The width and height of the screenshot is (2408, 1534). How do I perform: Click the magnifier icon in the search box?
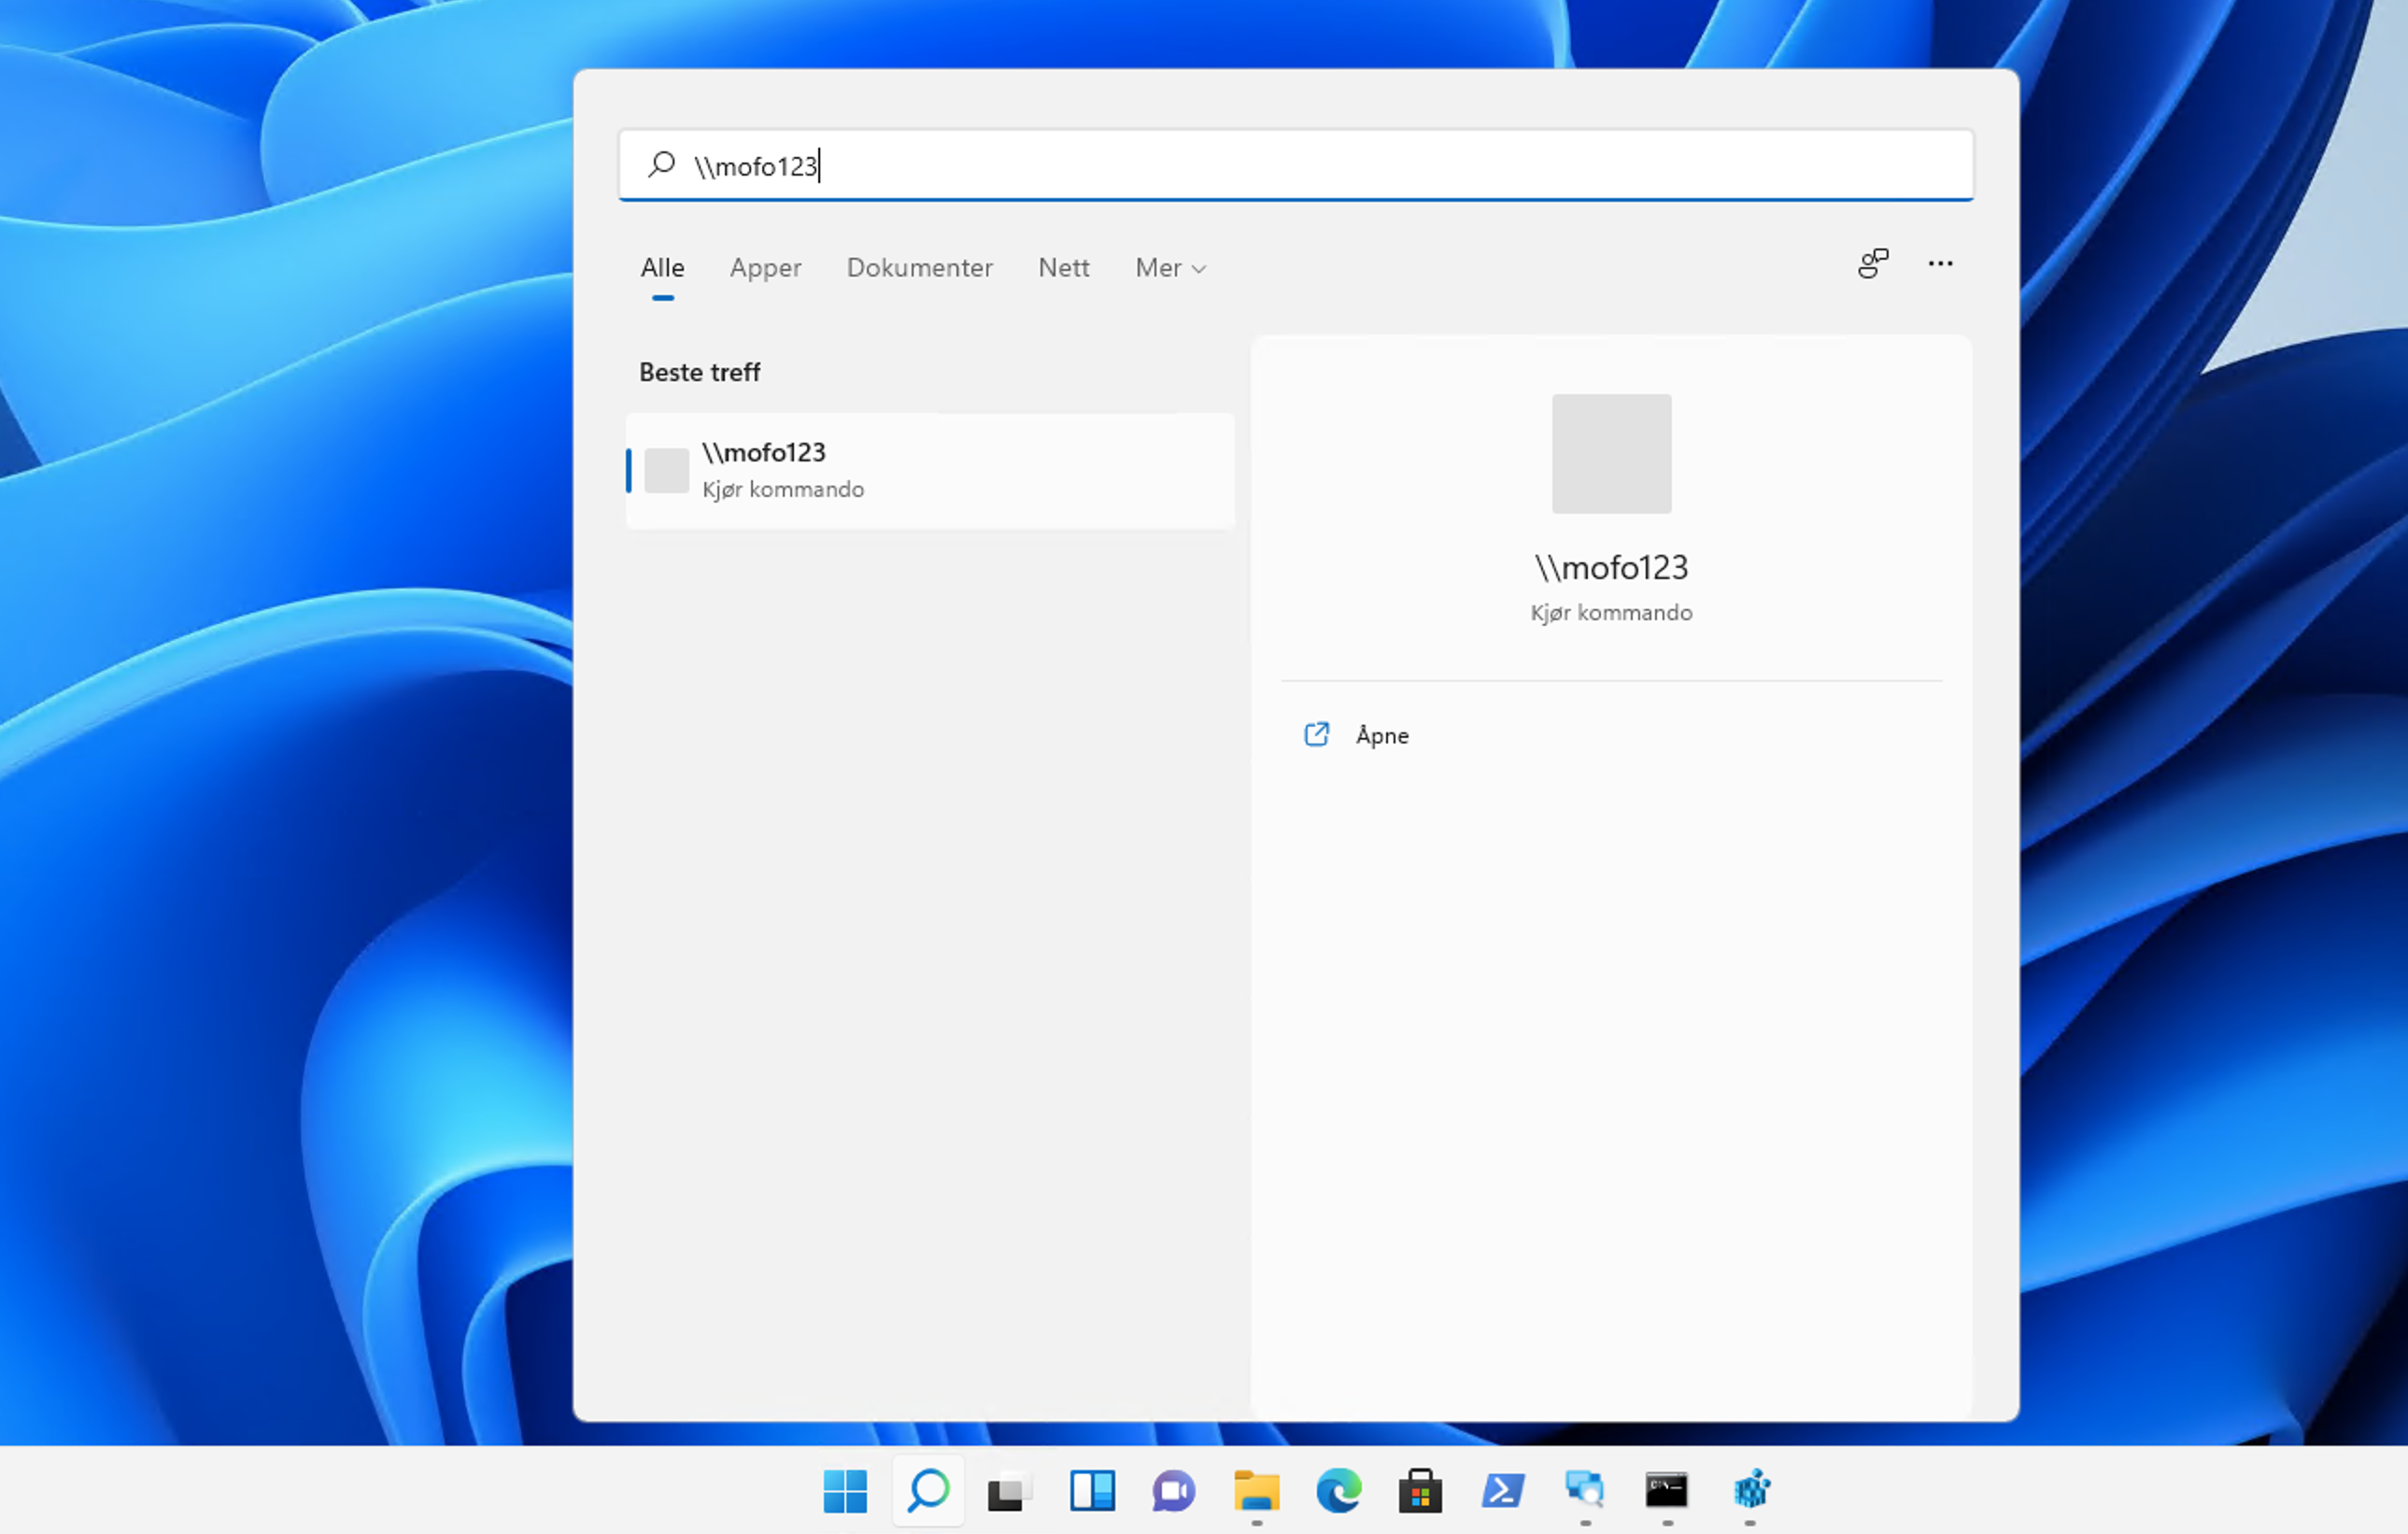[661, 164]
